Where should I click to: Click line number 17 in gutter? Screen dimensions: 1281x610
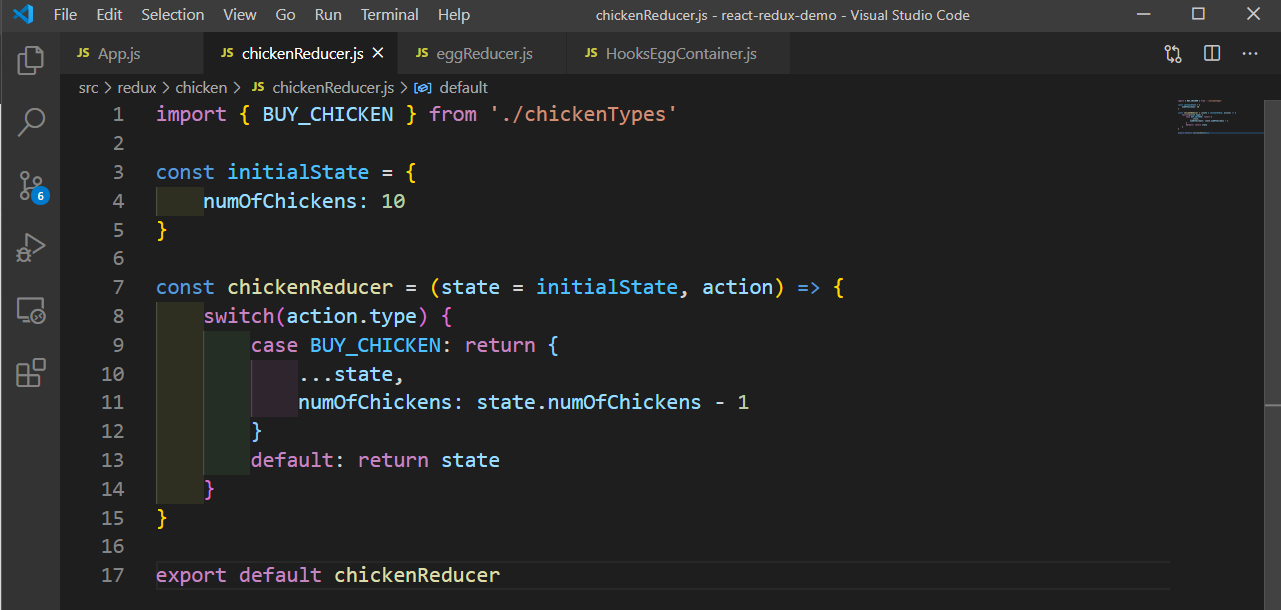tap(112, 575)
